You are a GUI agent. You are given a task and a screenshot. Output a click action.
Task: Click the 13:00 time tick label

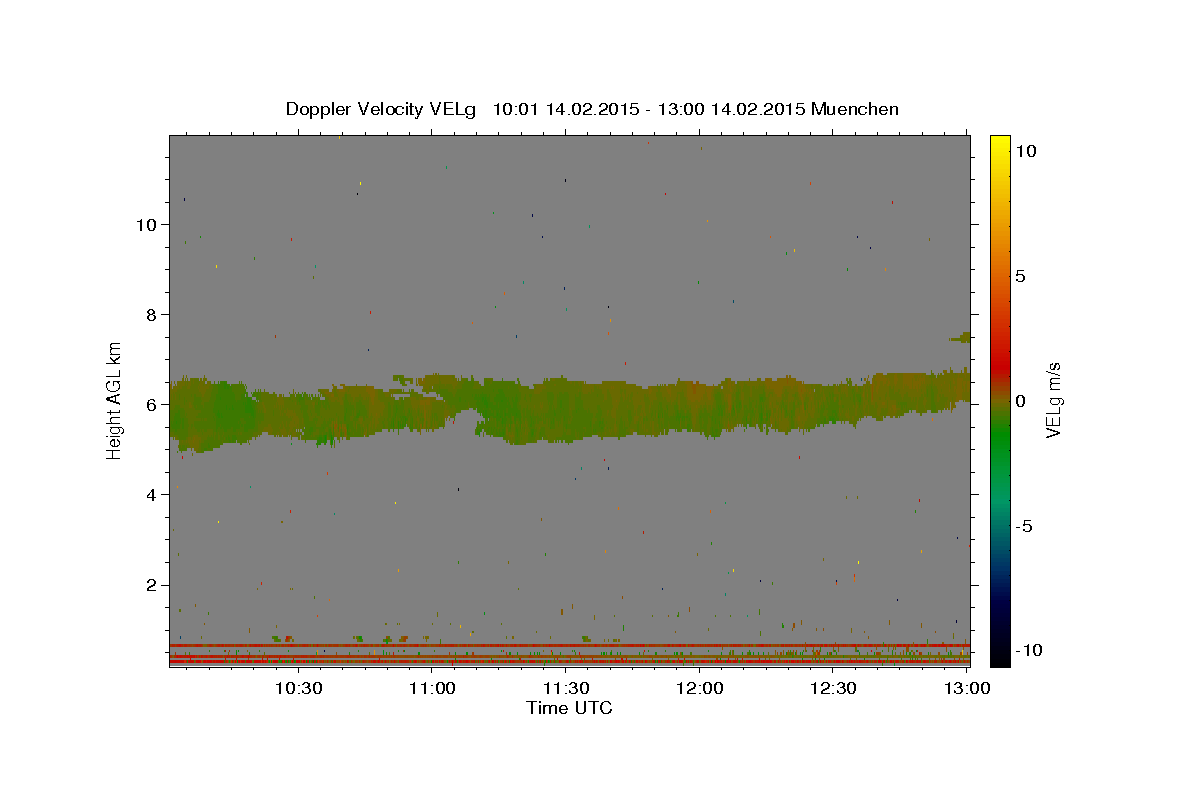click(967, 688)
